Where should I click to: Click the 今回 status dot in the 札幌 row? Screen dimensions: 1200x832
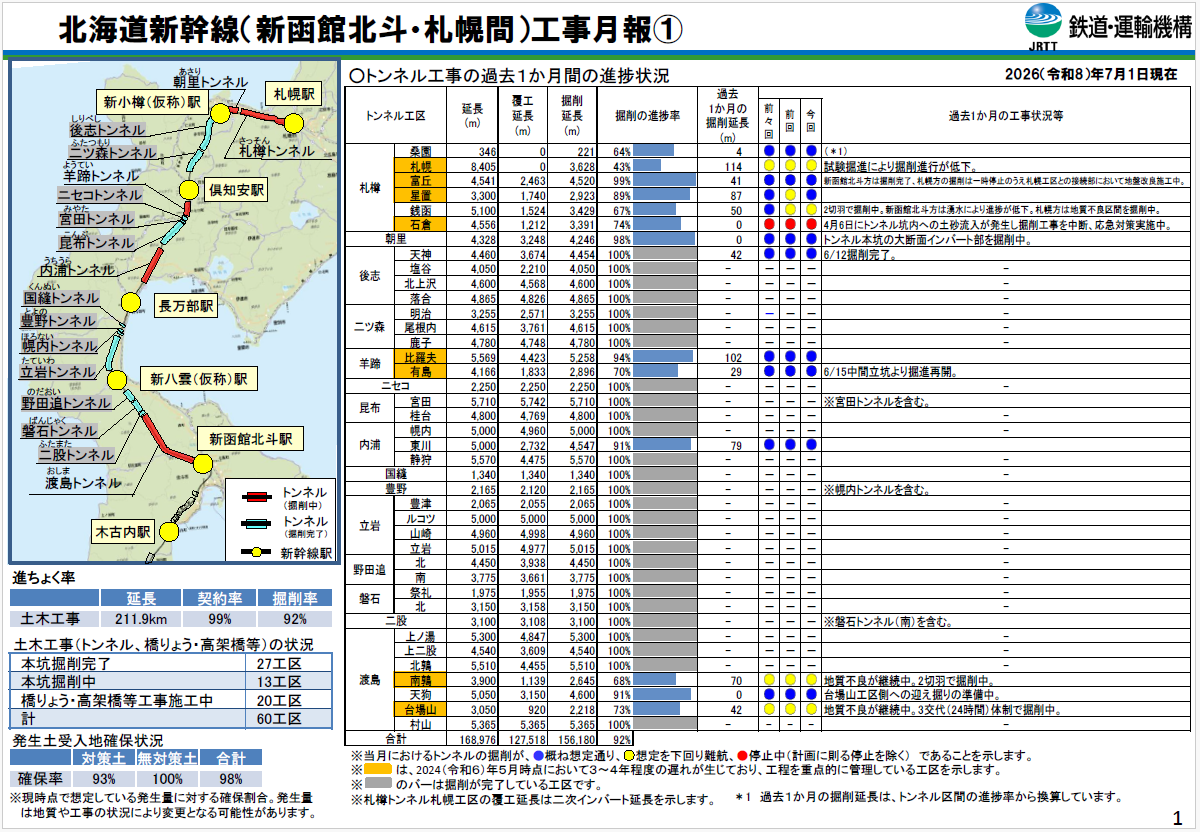point(811,166)
